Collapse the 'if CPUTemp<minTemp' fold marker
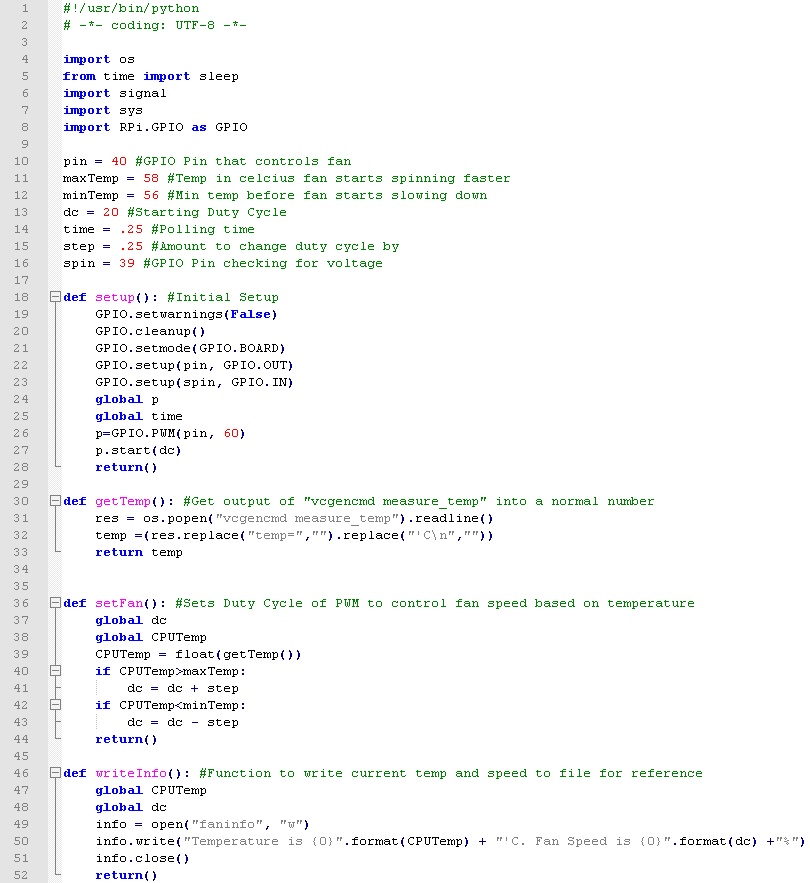 [x=55, y=704]
